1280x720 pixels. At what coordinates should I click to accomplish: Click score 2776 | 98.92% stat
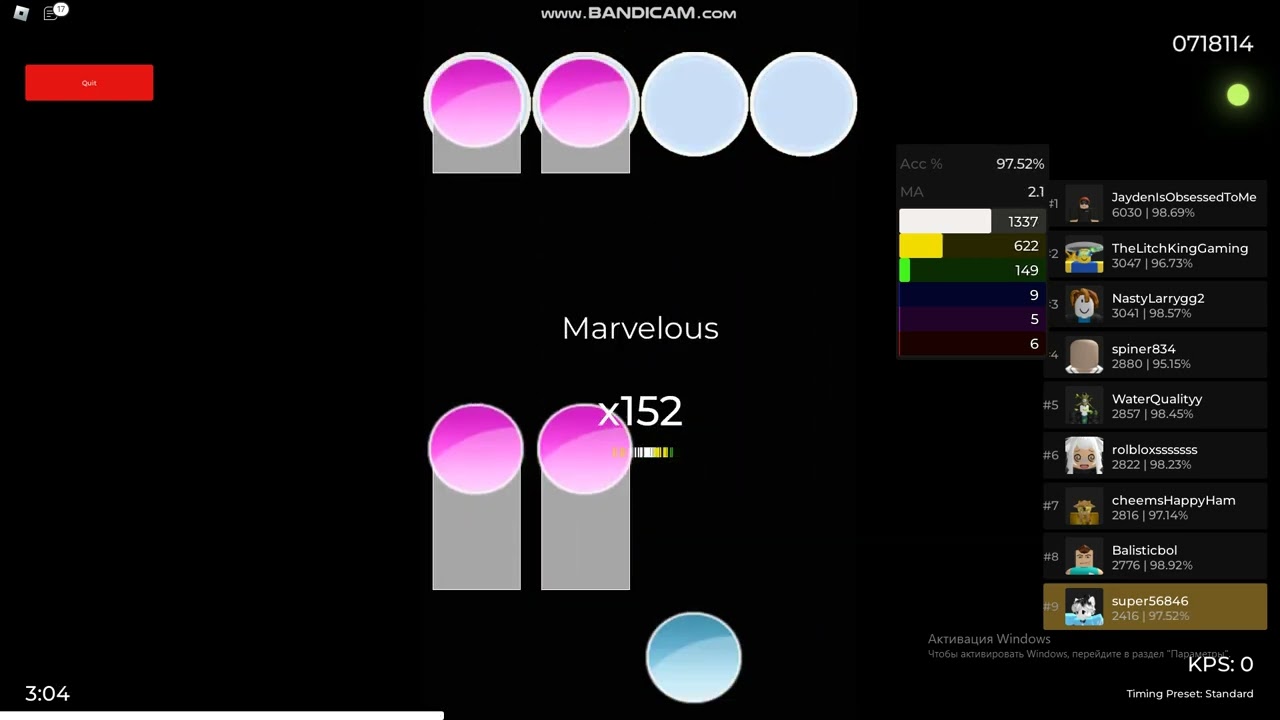tap(1152, 566)
